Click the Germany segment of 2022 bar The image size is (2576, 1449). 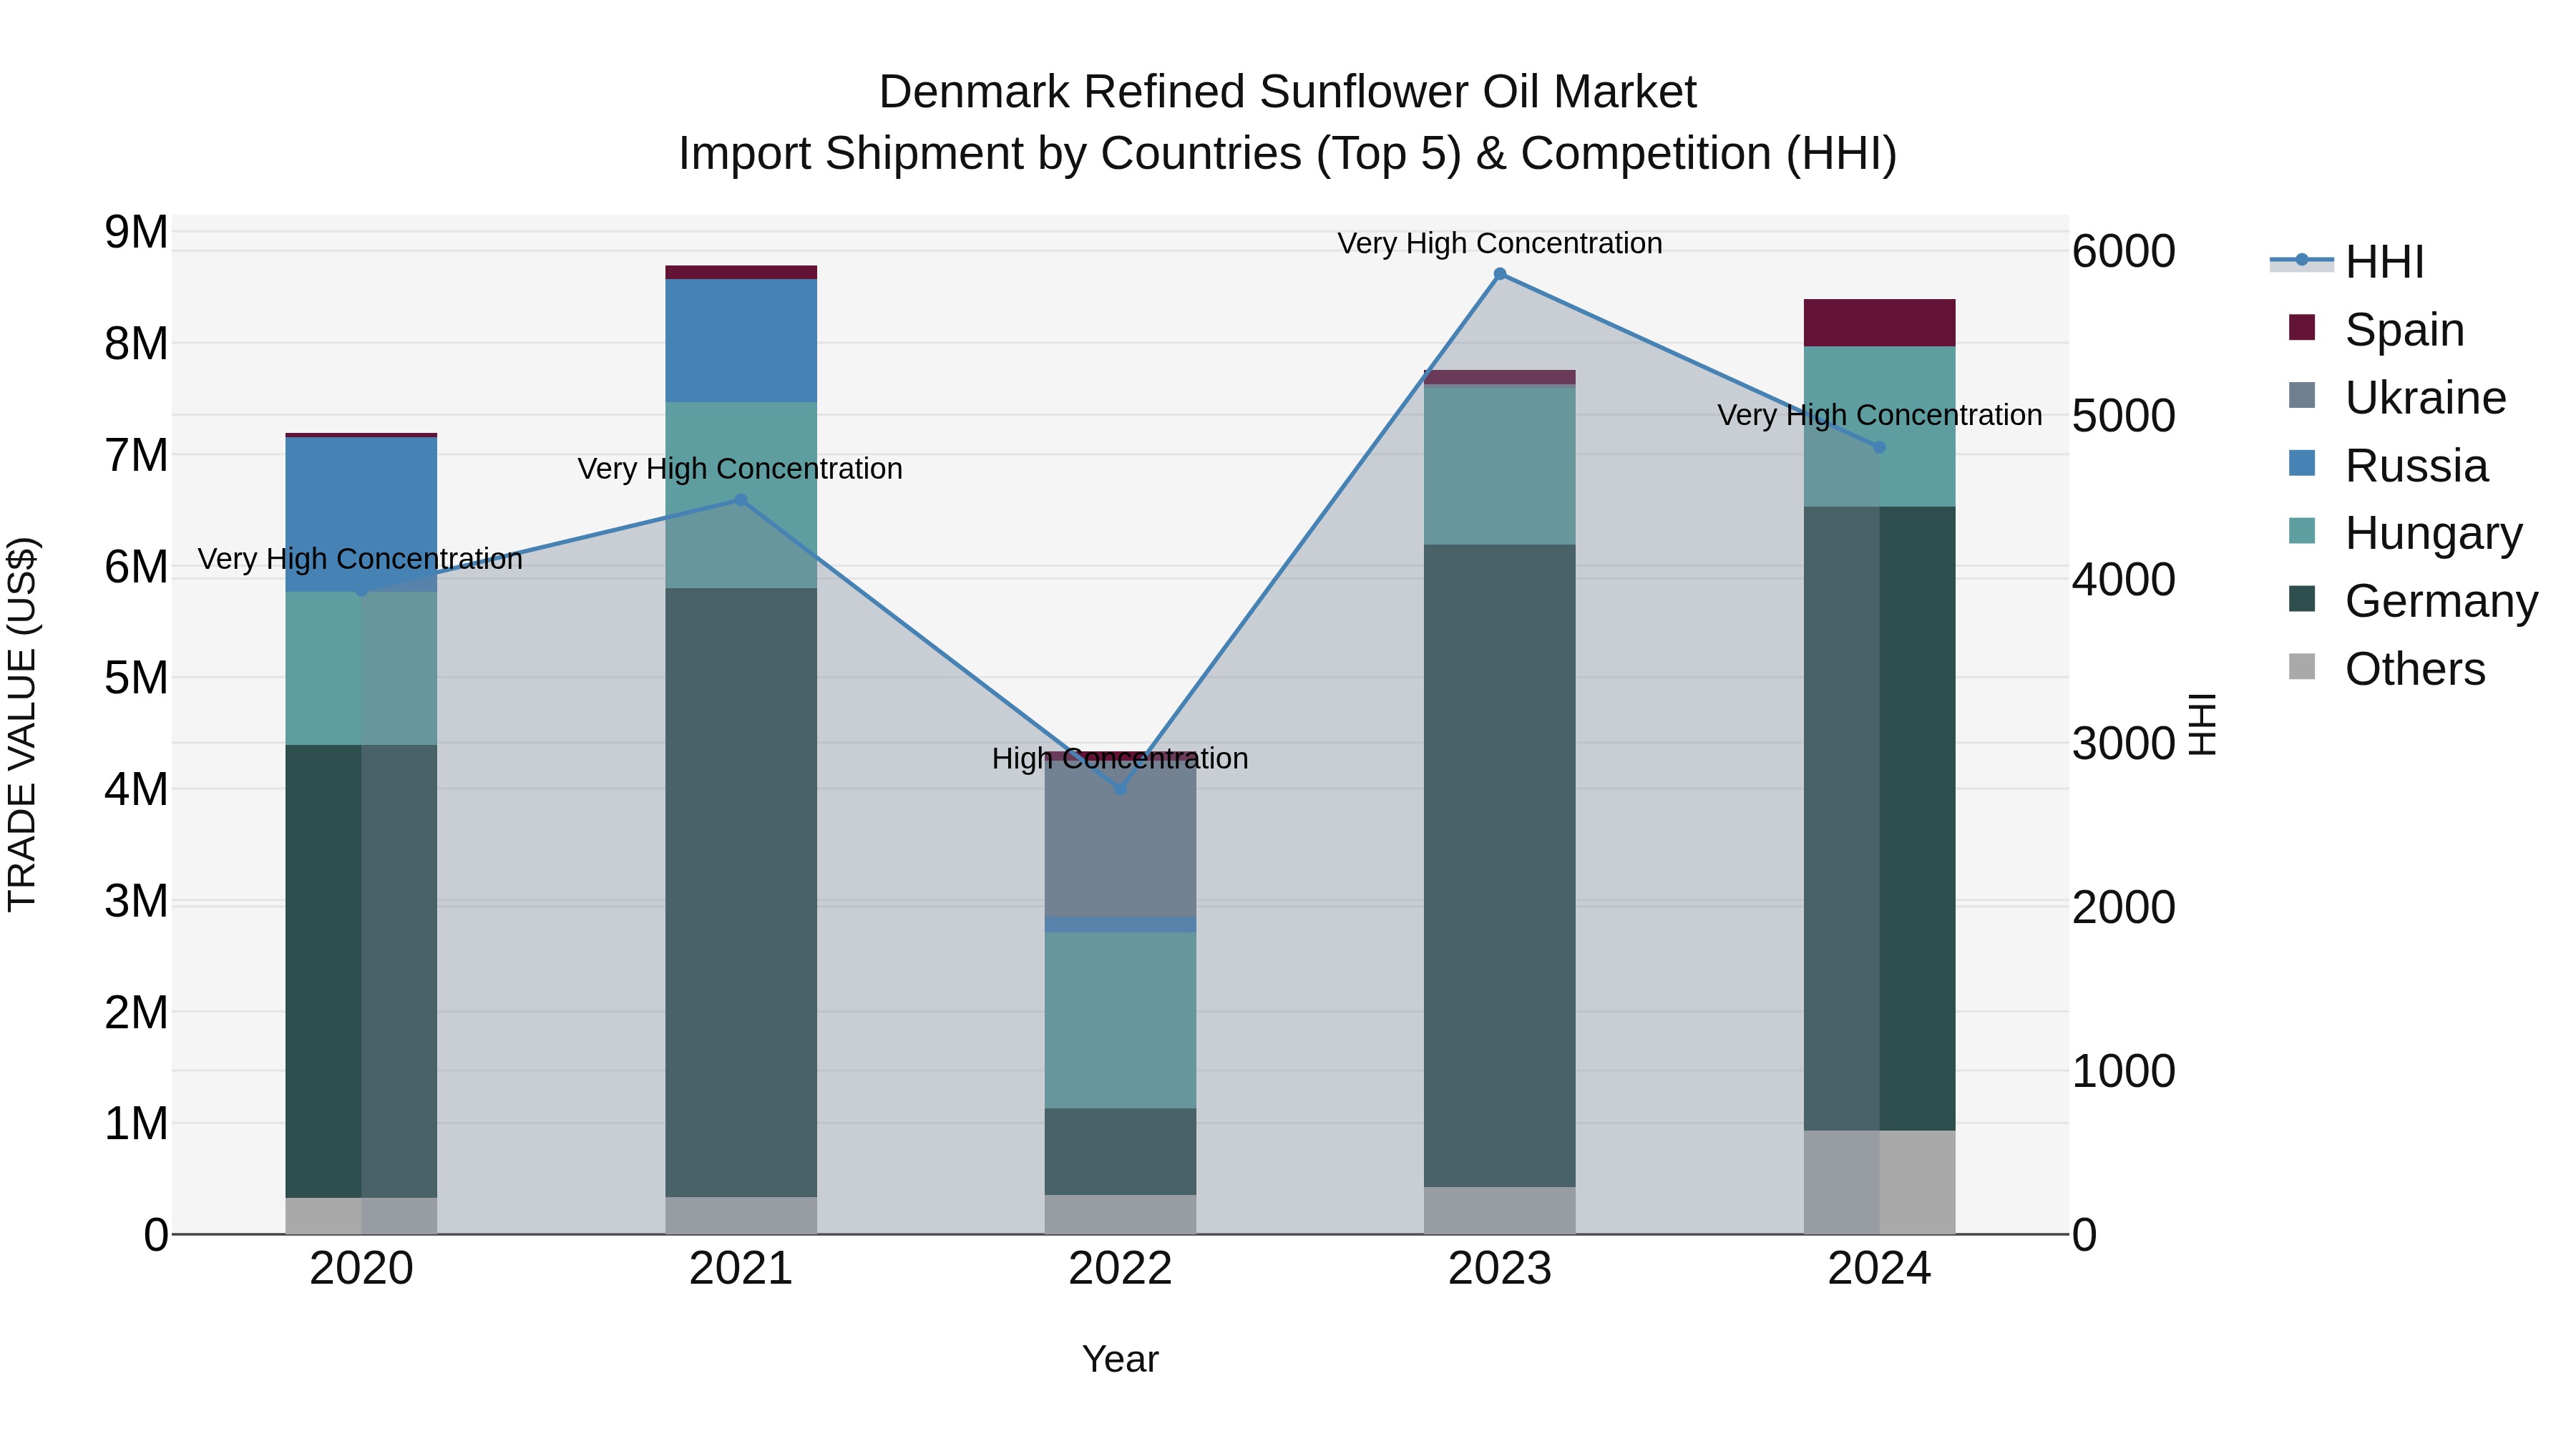[x=1120, y=1151]
